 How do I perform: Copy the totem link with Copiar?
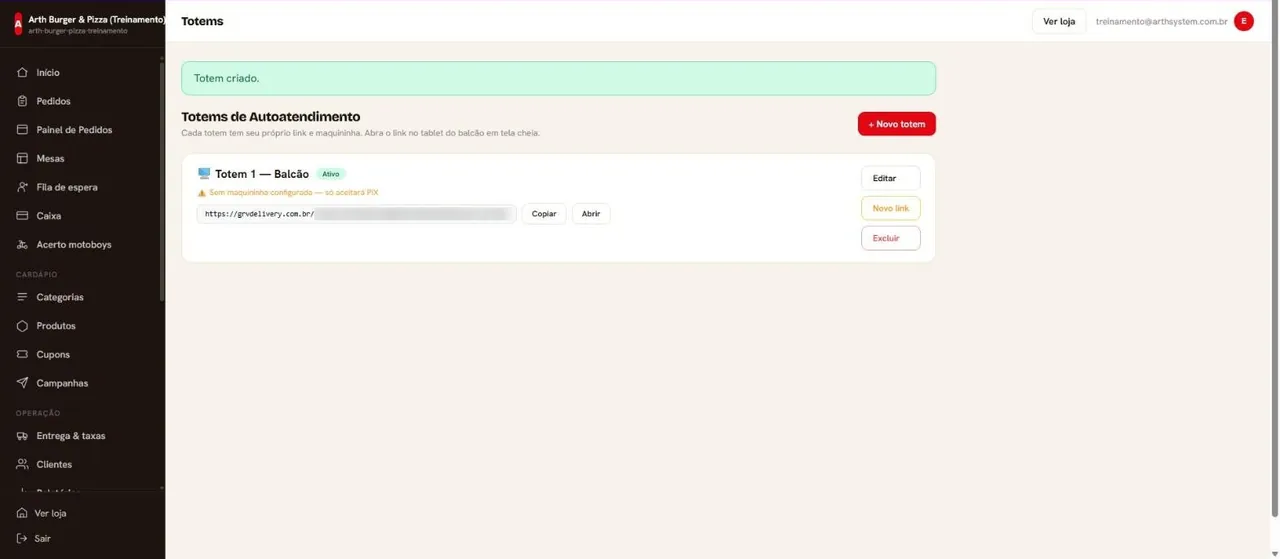tap(544, 214)
